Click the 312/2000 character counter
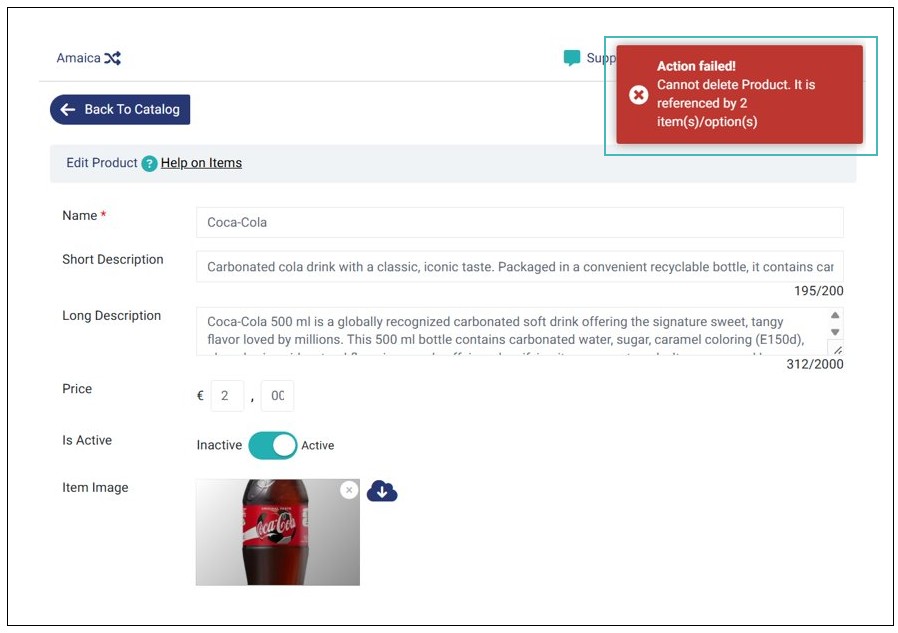The image size is (898, 633). click(815, 364)
